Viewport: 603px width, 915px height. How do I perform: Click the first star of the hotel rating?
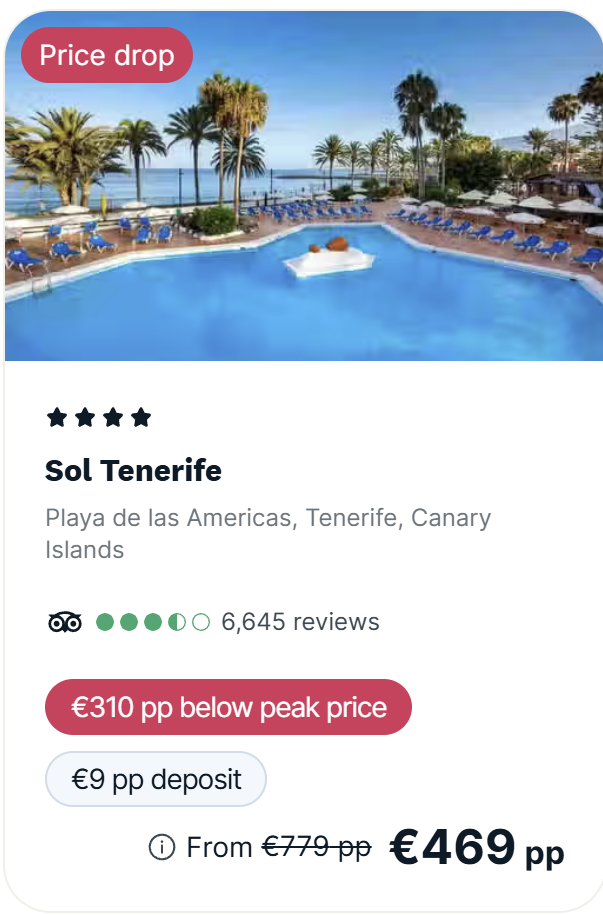tap(57, 417)
